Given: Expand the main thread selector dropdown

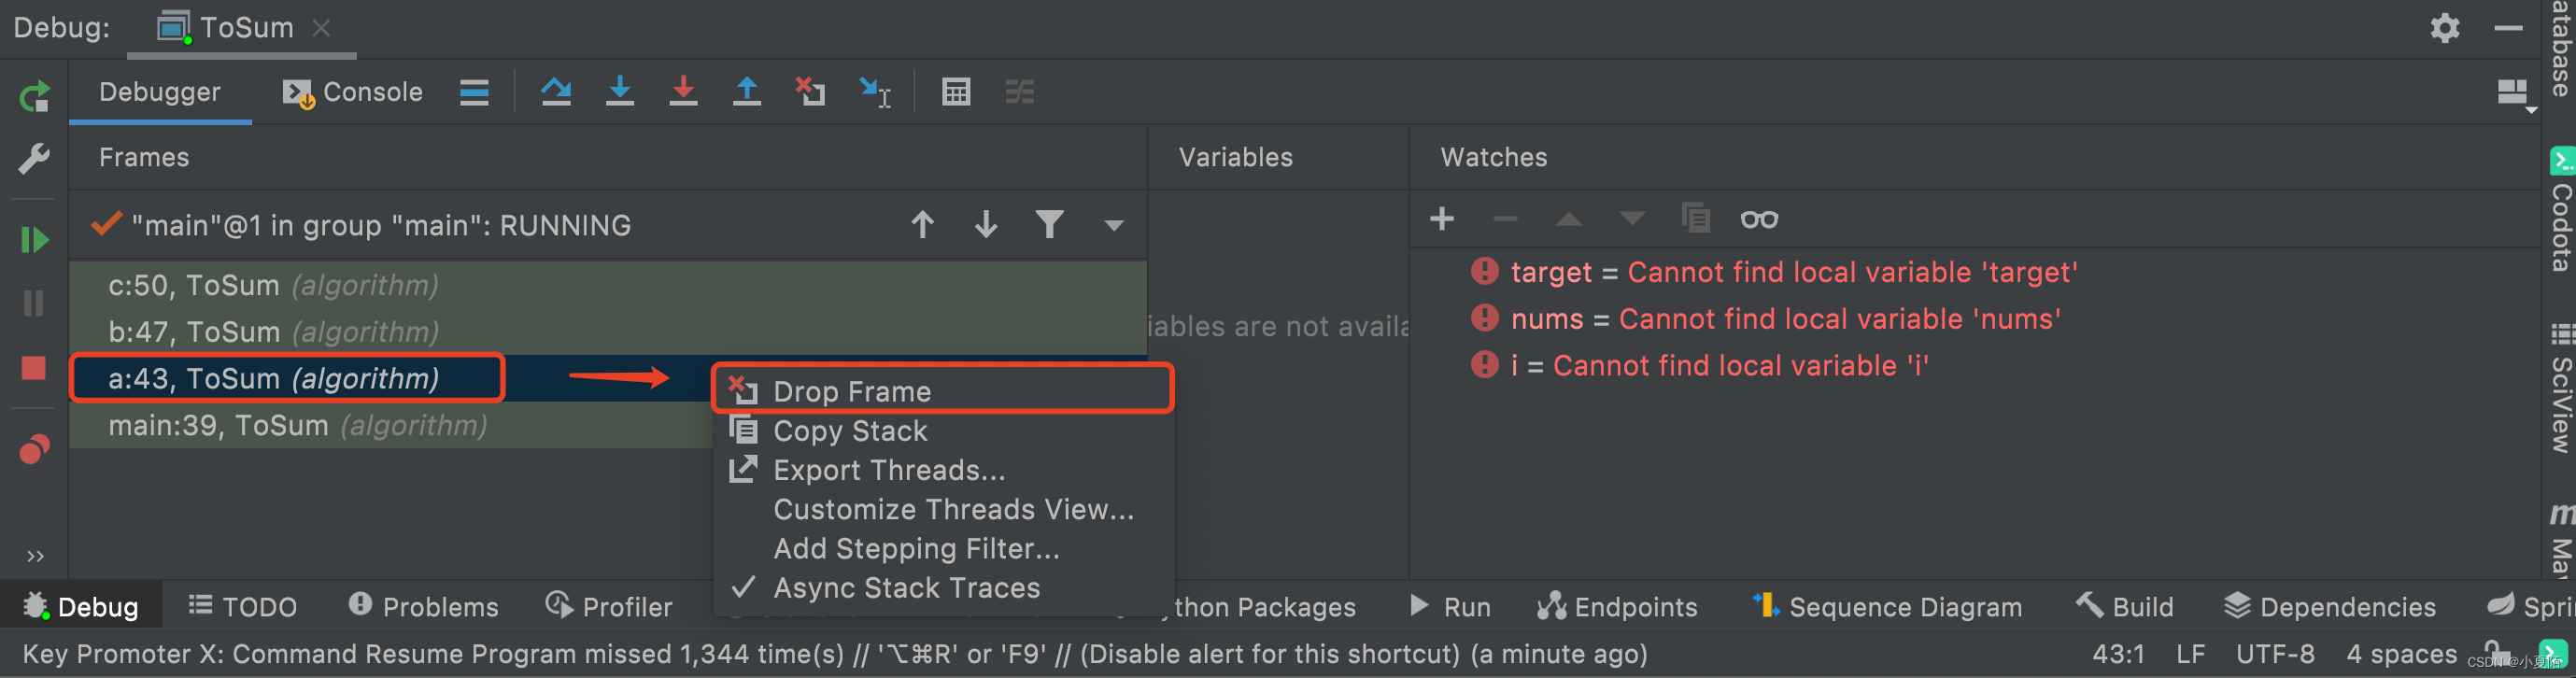Looking at the screenshot, I should click(x=1113, y=225).
